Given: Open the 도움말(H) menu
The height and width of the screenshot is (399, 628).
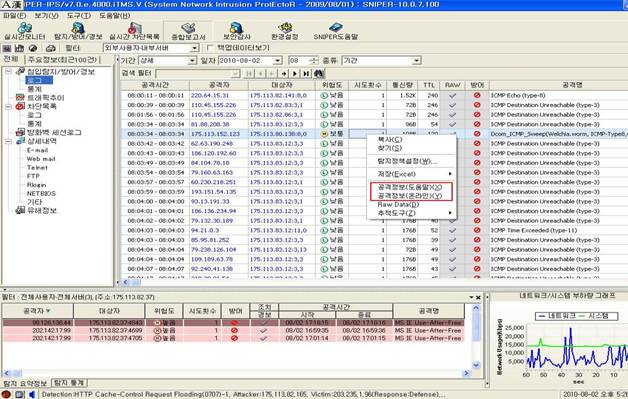Looking at the screenshot, I should click(115, 16).
